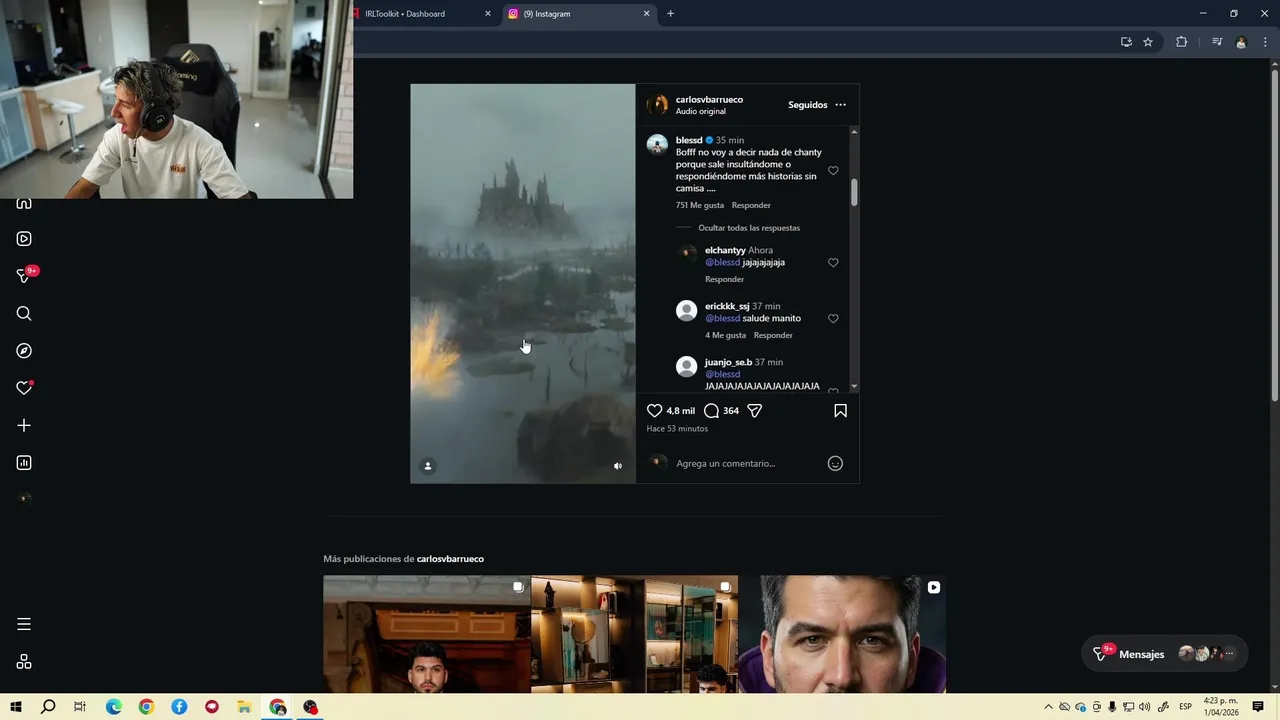Open File Explorer from the taskbar
Image resolution: width=1280 pixels, height=720 pixels.
pos(244,707)
